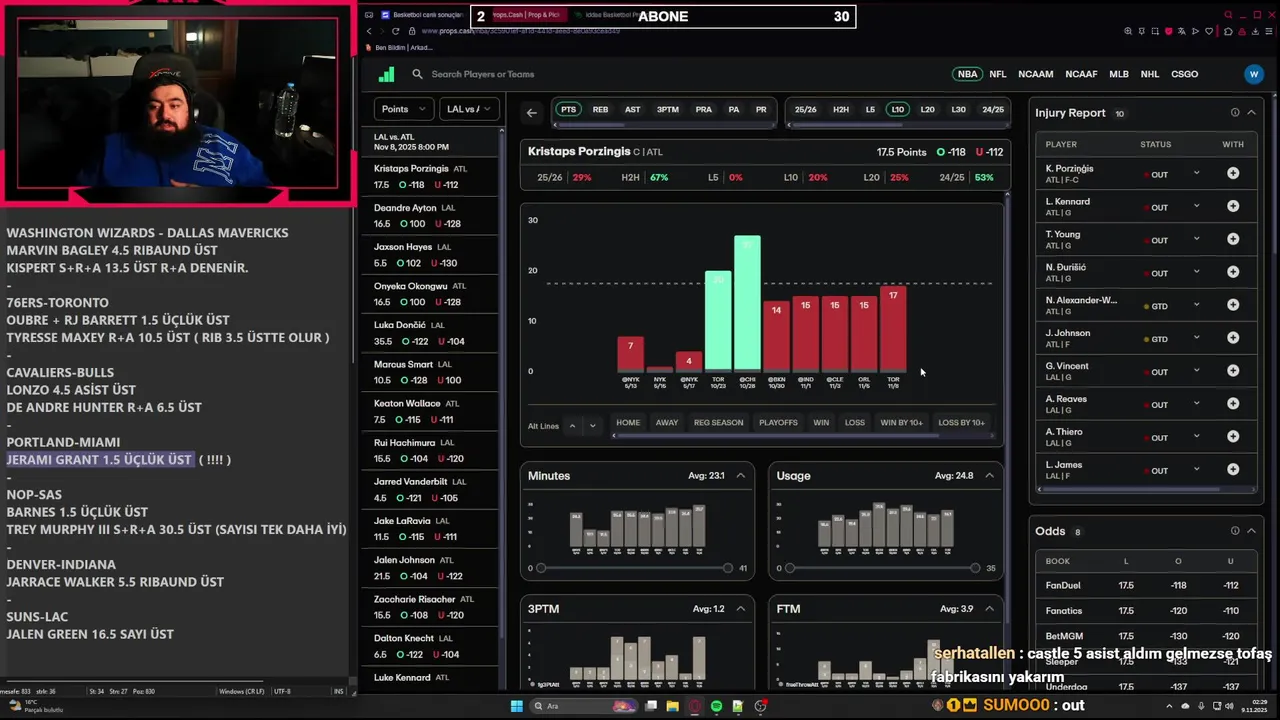Open Spotify from the taskbar

(x=716, y=706)
